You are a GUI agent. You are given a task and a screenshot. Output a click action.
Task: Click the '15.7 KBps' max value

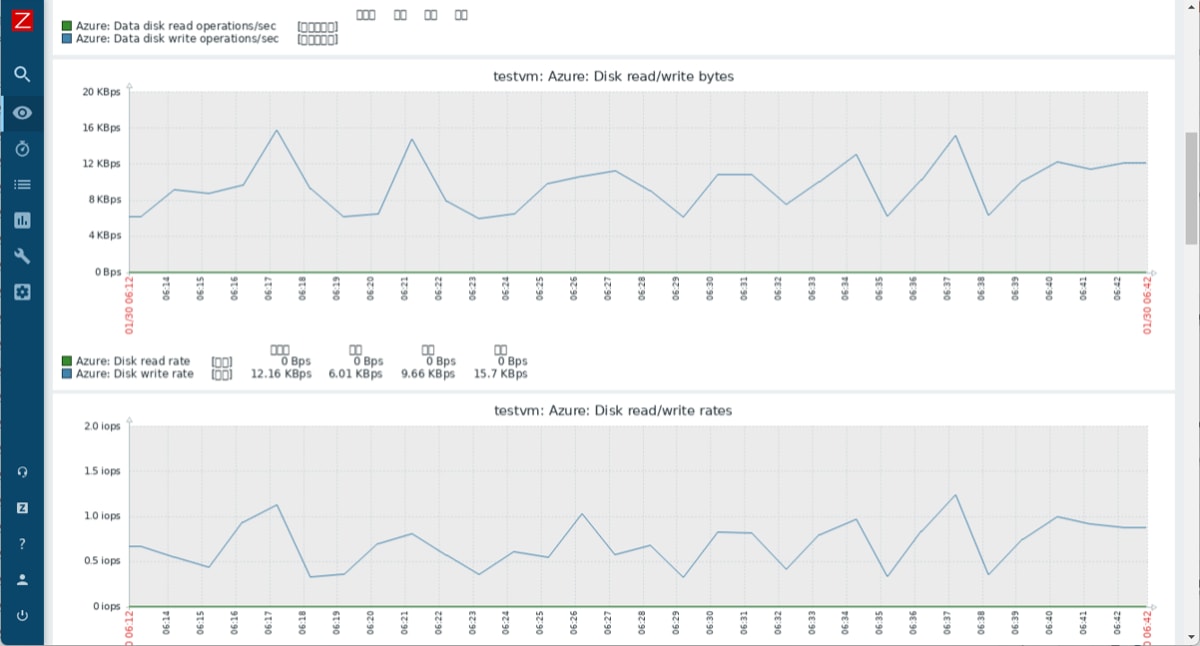[x=501, y=374]
